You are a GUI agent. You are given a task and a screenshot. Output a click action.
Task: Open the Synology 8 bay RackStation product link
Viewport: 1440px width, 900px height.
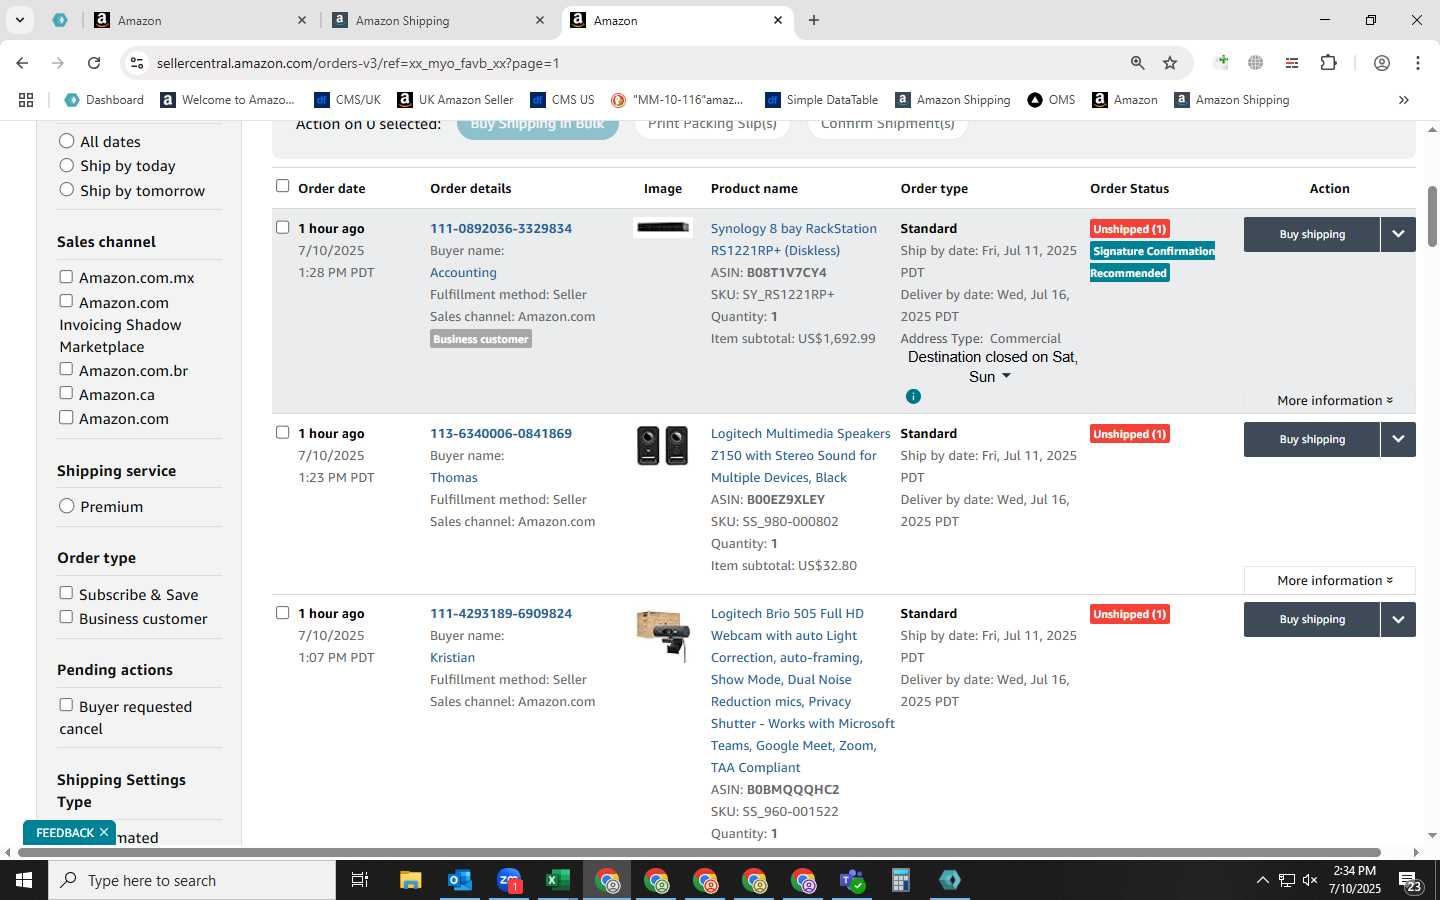point(793,239)
